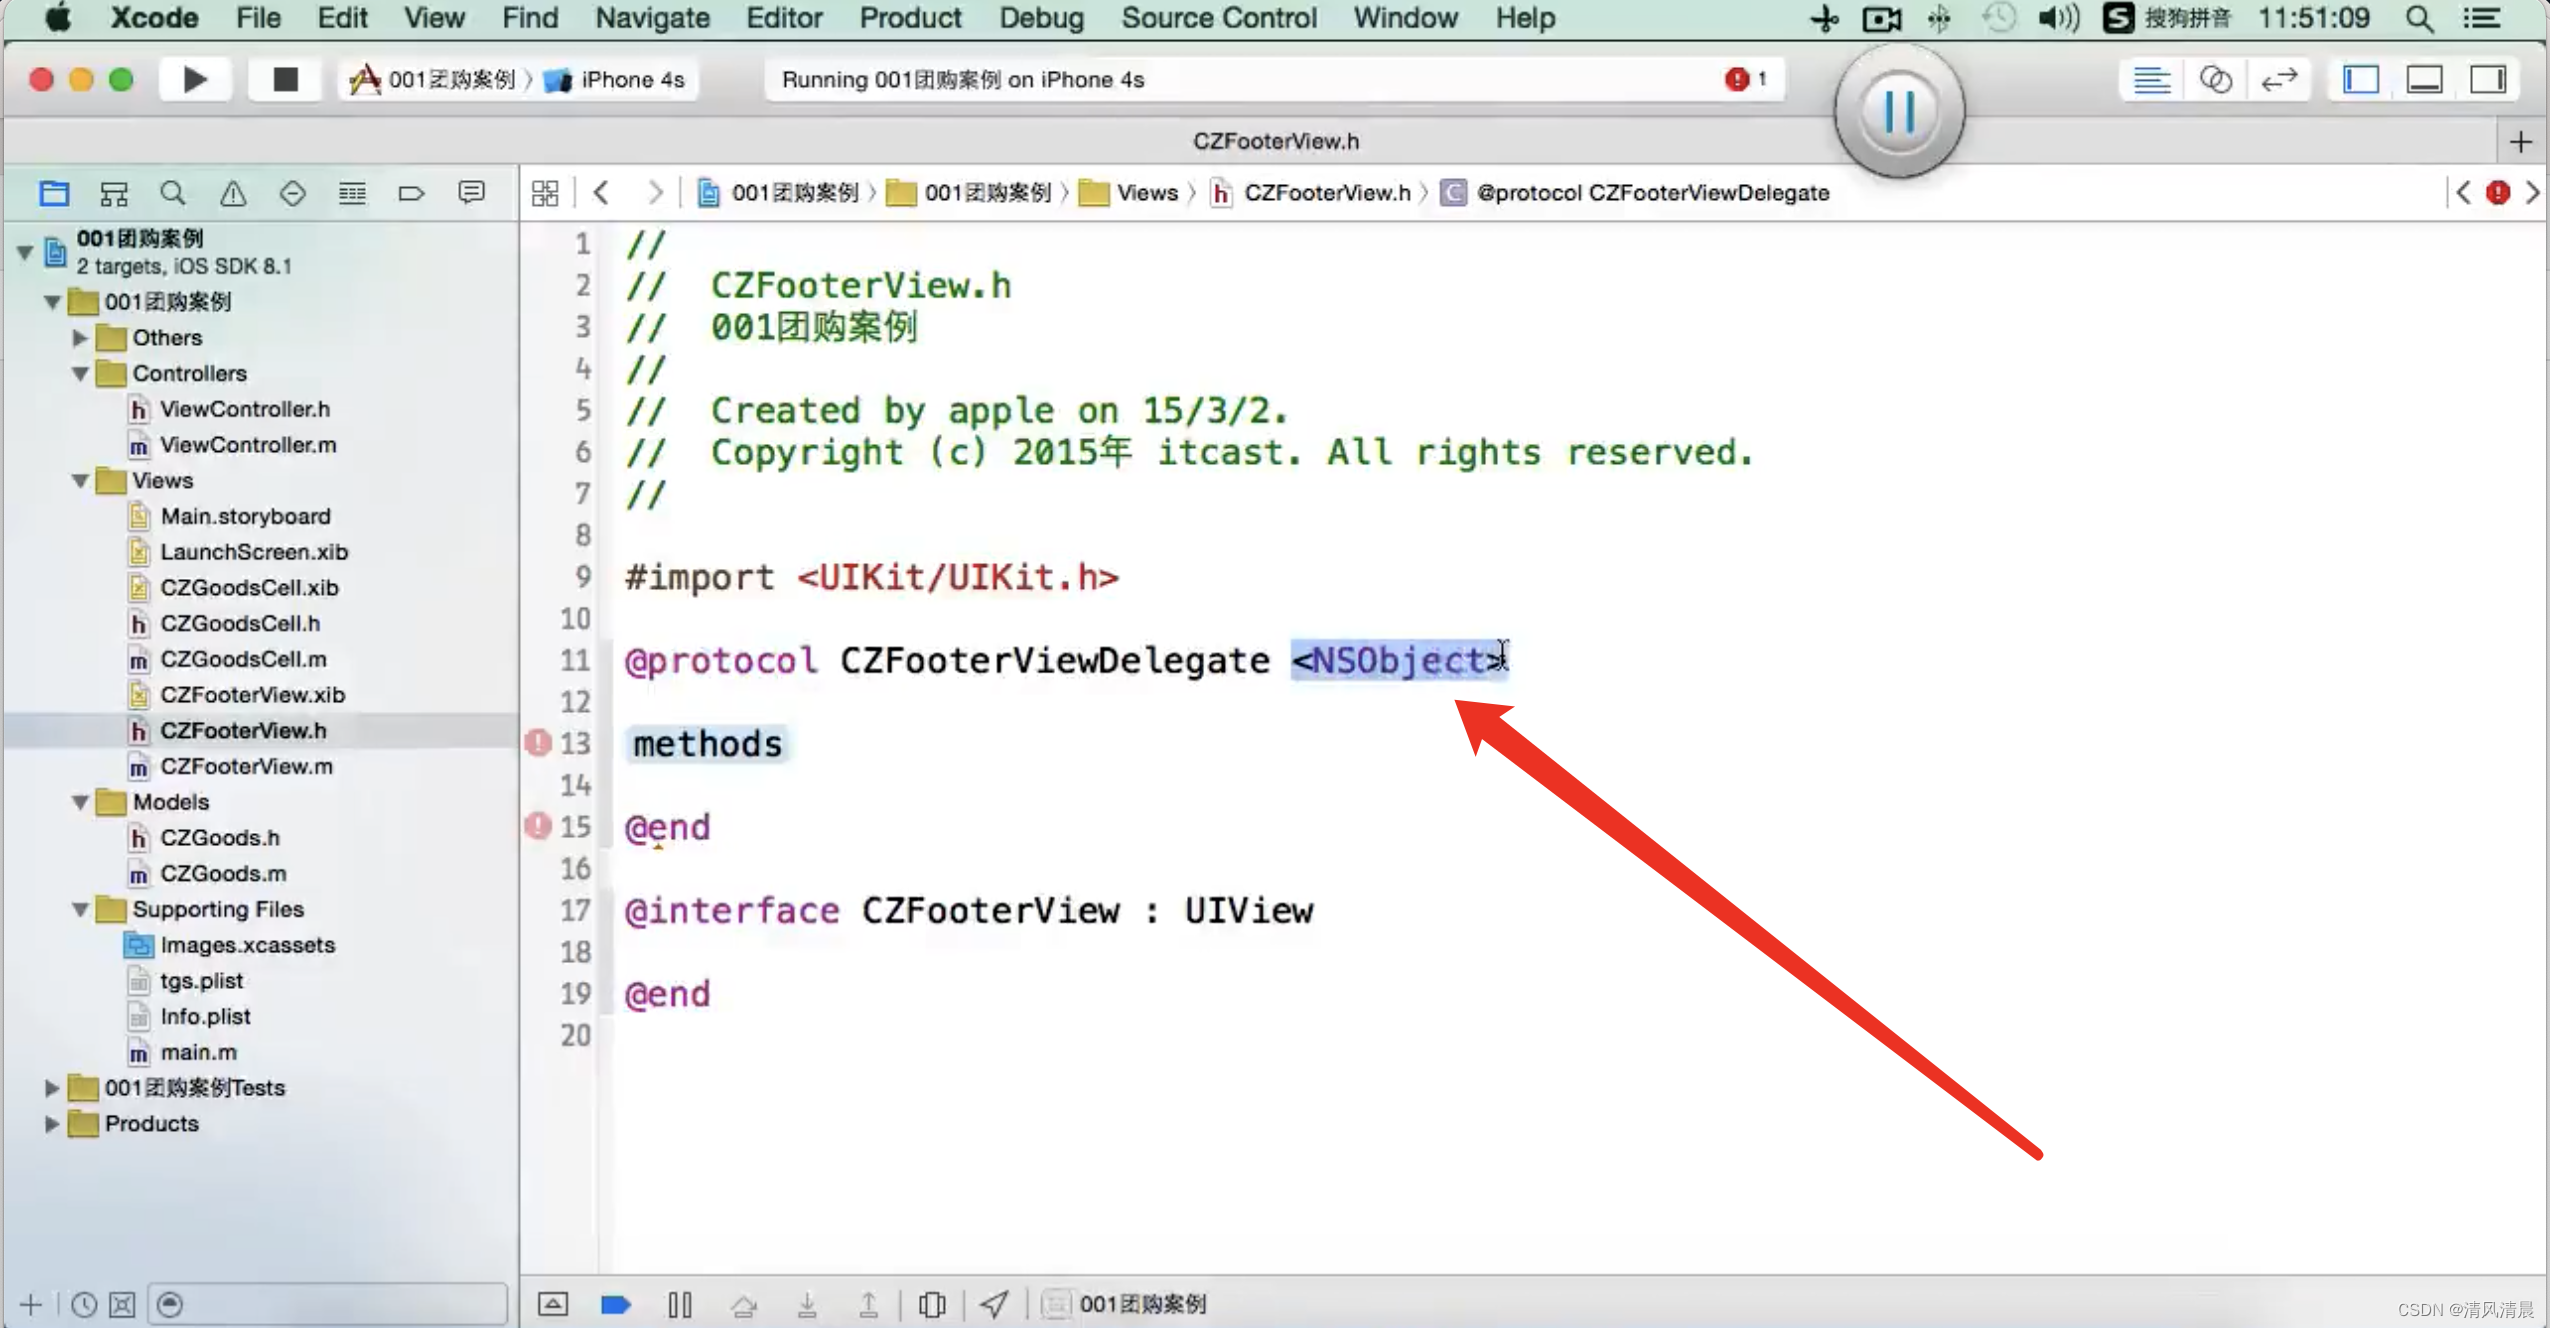
Task: Open the related items grid menu
Action: point(545,193)
